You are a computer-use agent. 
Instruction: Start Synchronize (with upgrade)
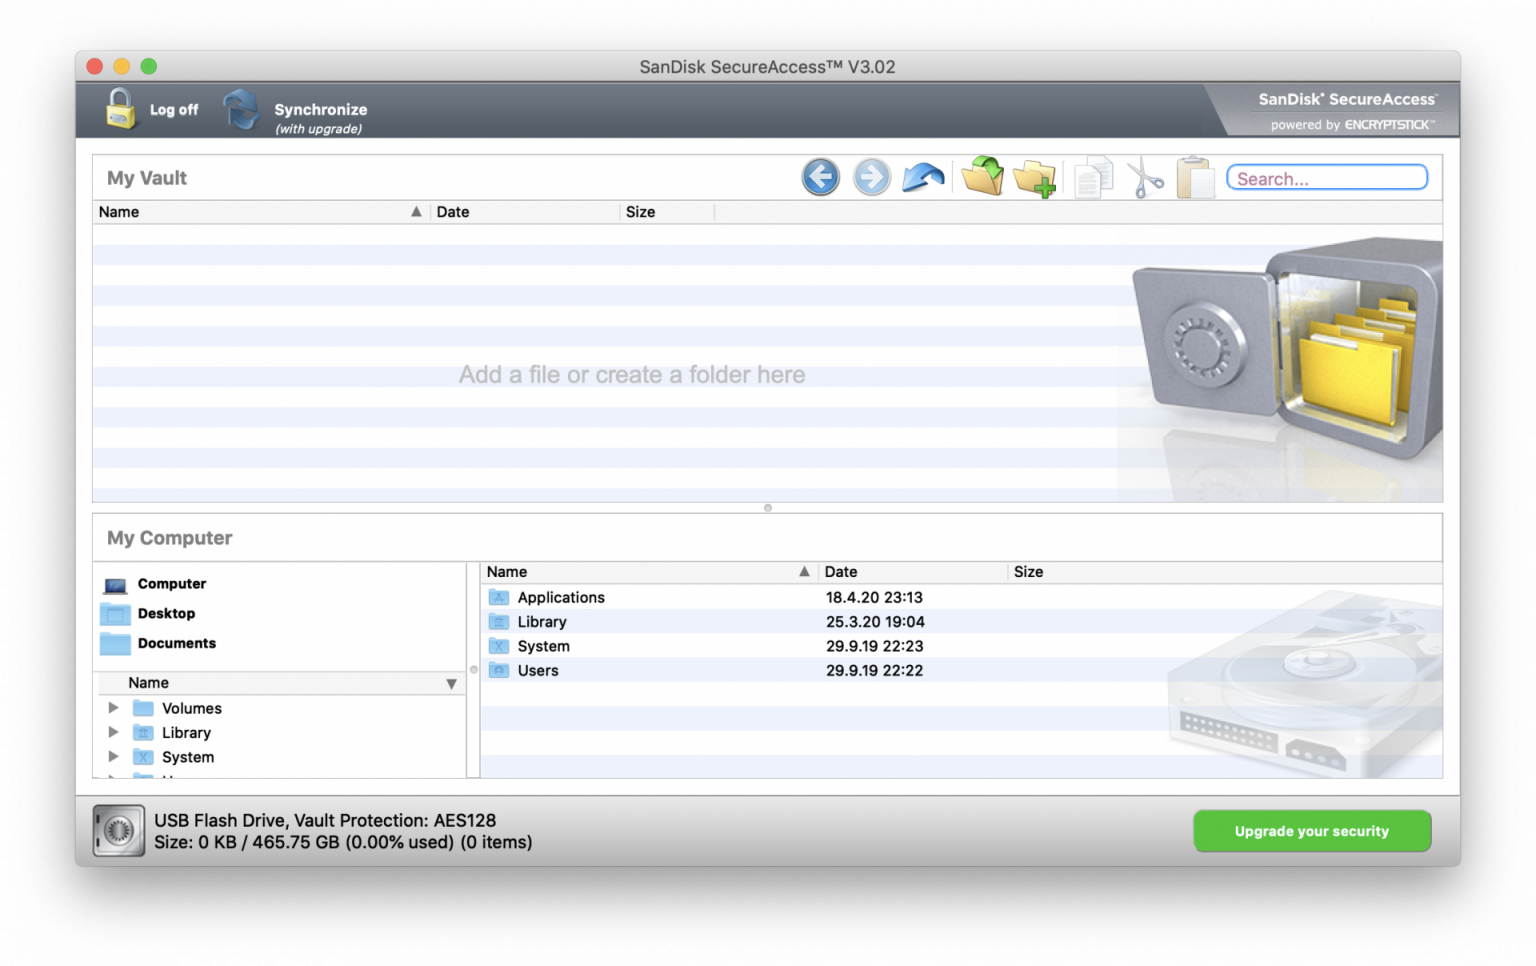[x=295, y=111]
